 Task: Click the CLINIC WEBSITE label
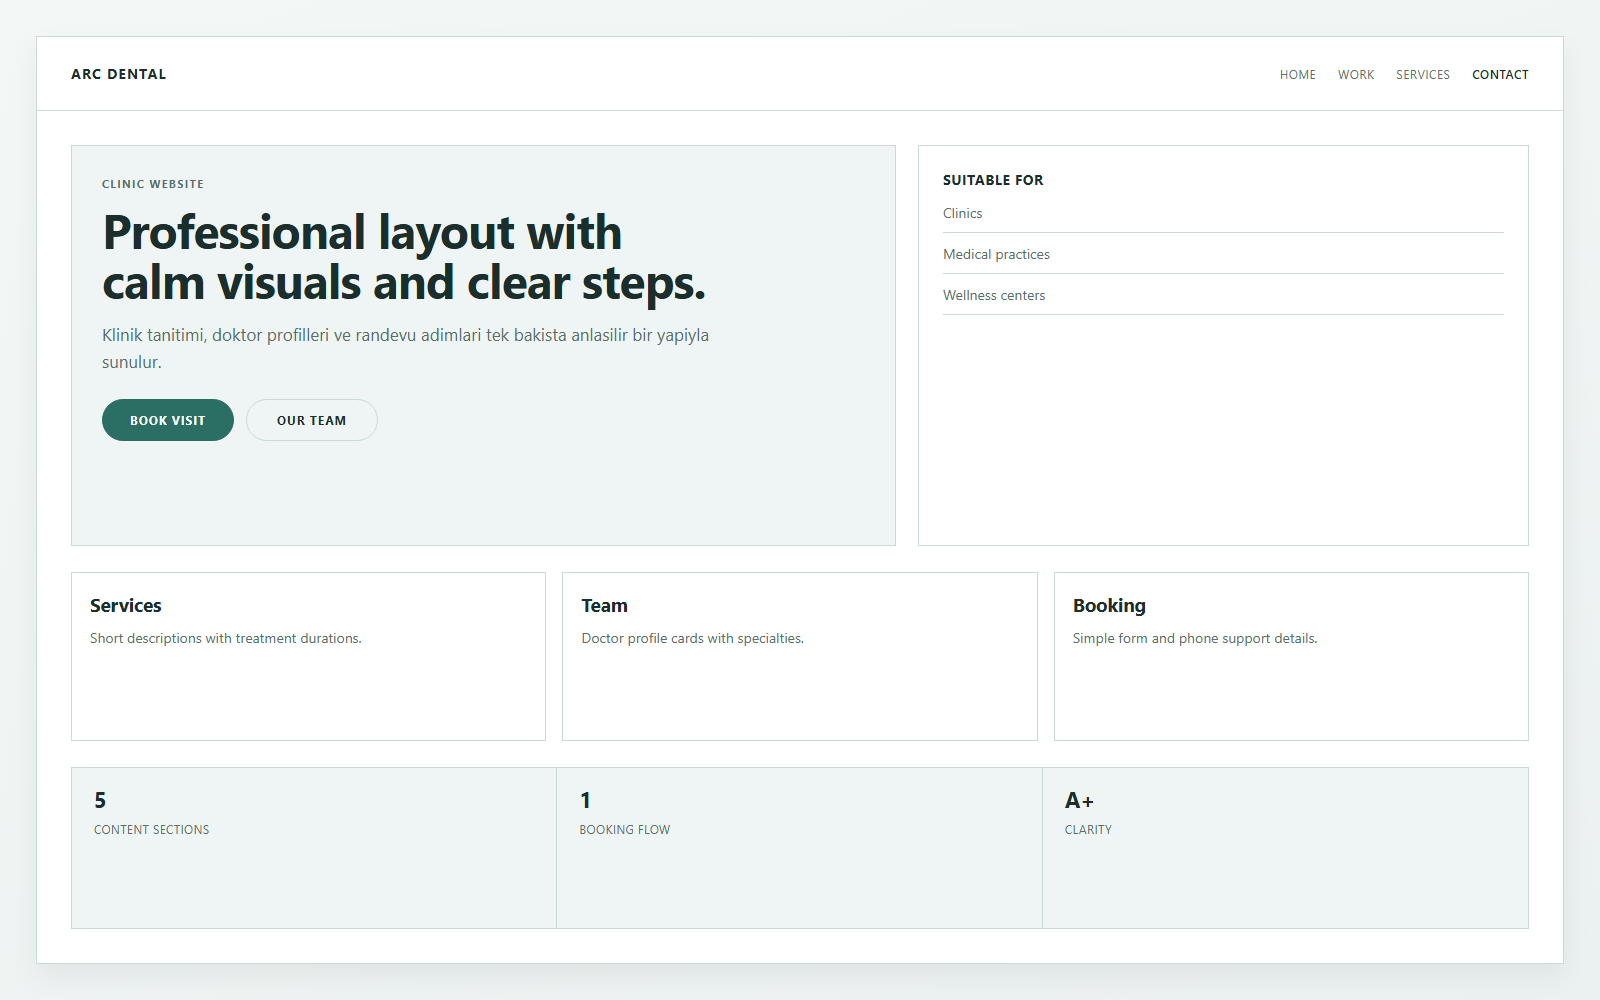coord(153,184)
